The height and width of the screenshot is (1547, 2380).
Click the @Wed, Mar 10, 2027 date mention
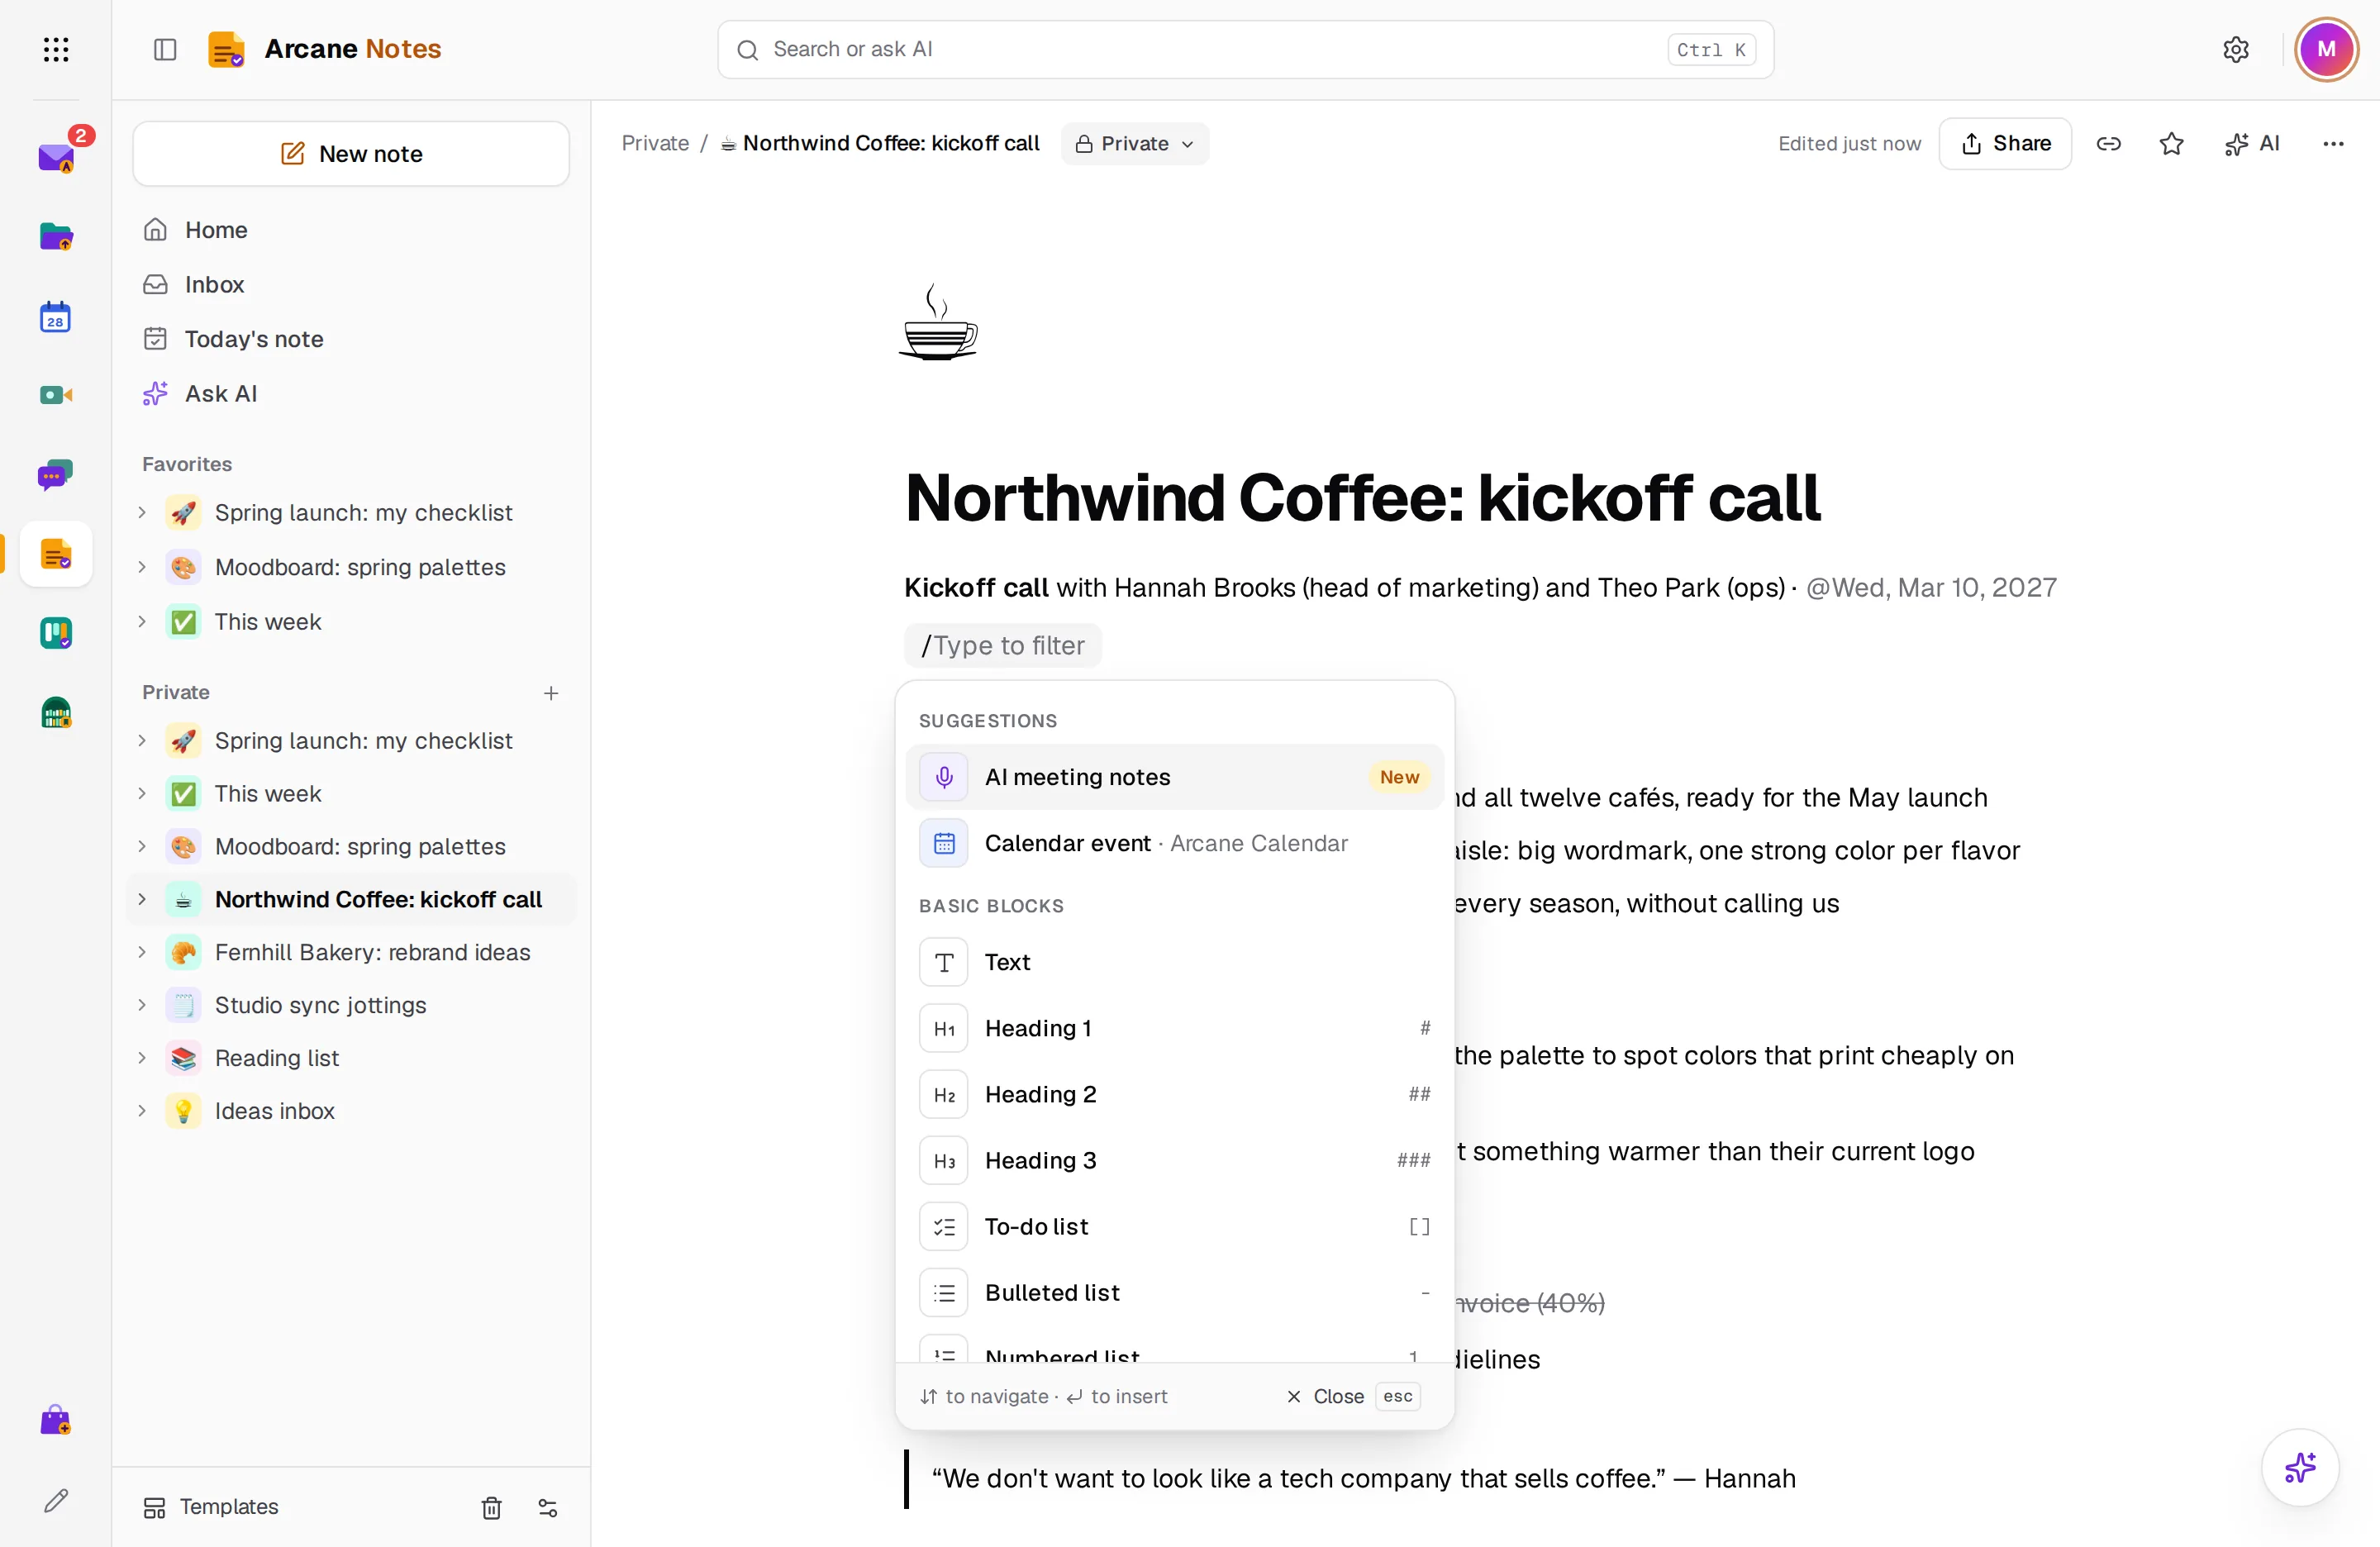(x=1931, y=588)
